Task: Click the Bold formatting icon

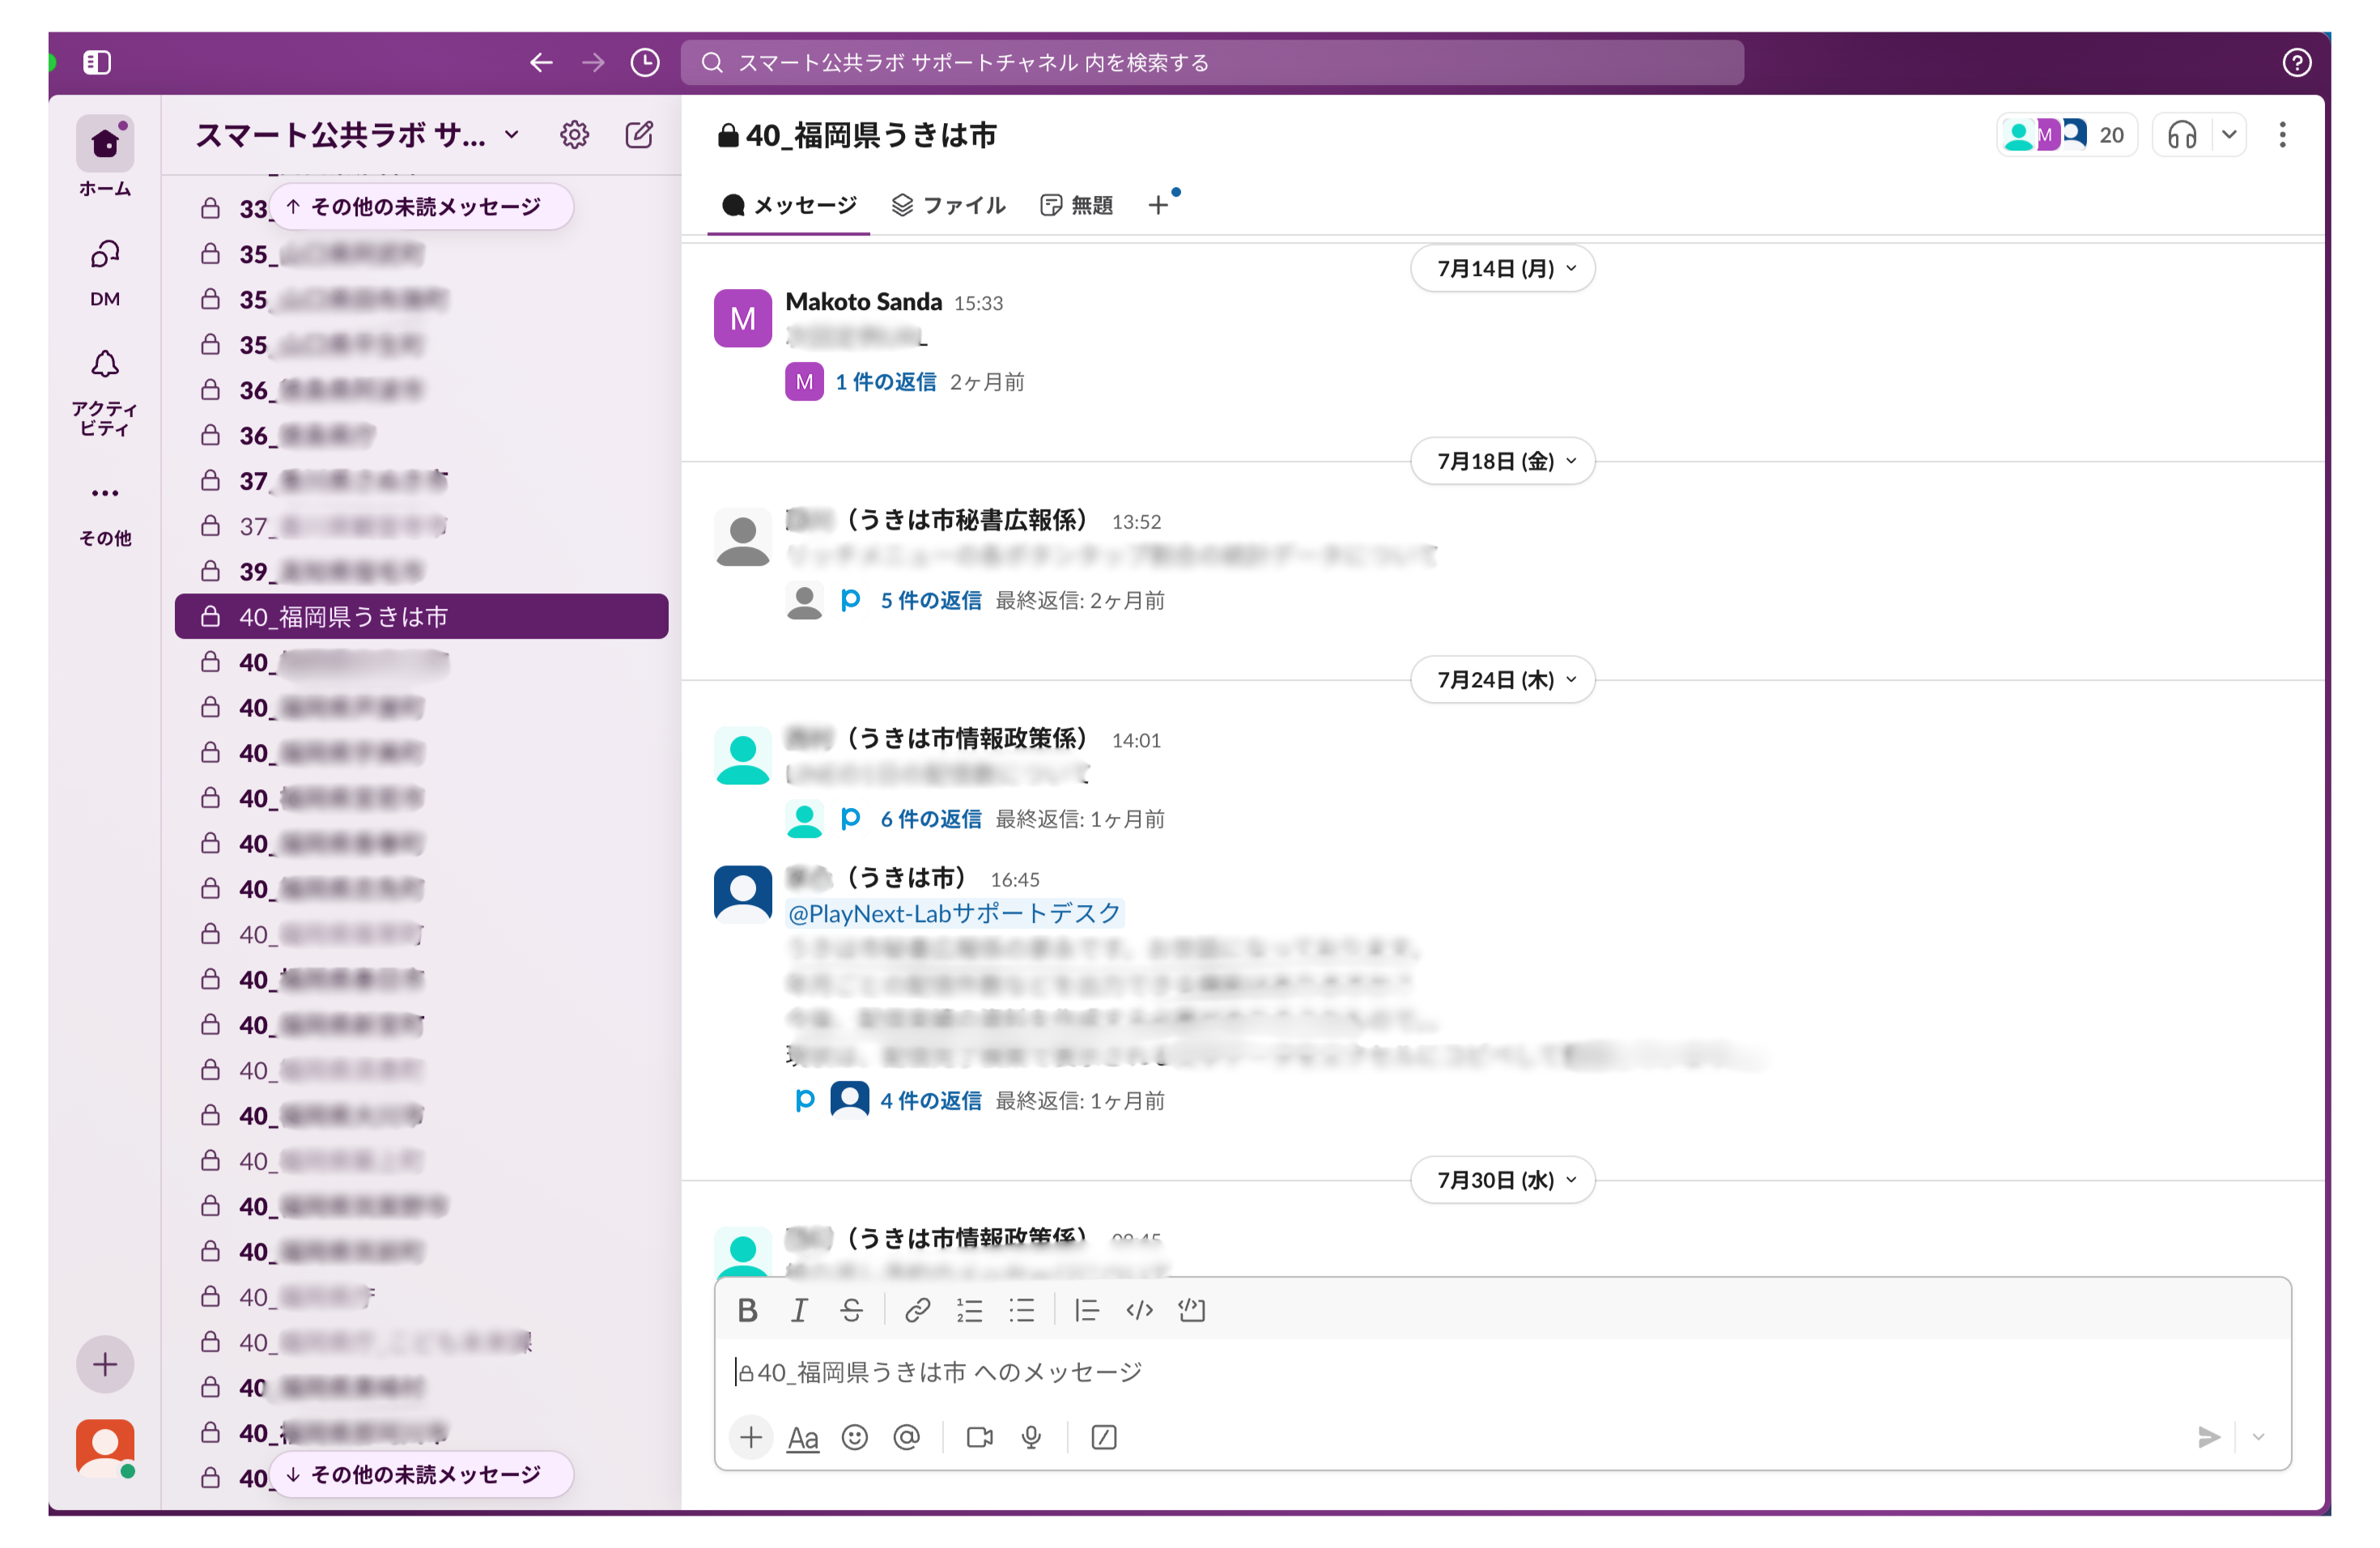Action: [747, 1310]
